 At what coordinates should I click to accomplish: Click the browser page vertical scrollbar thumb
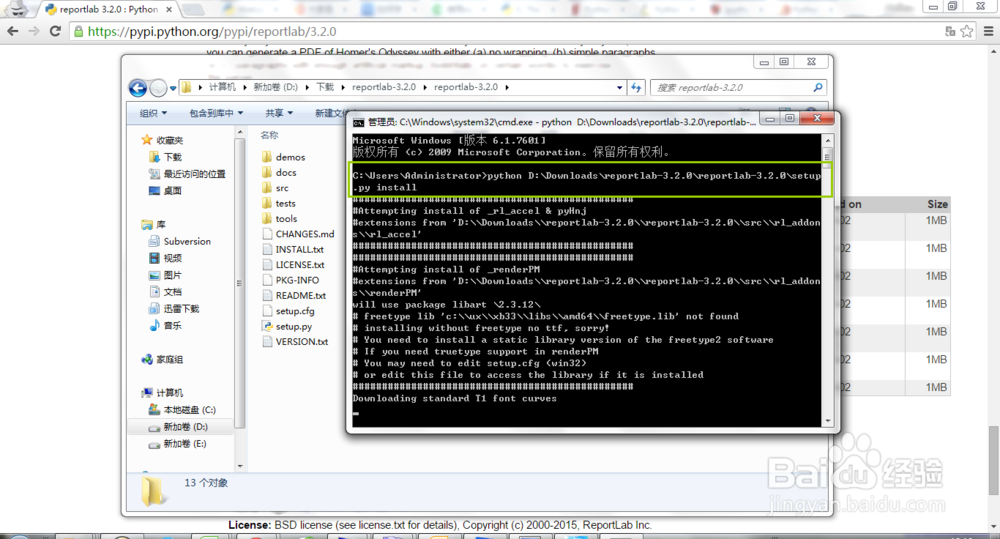point(993,460)
